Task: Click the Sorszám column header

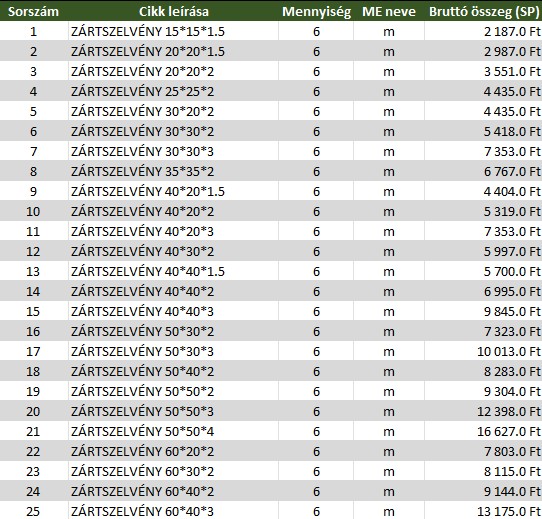Action: point(34,11)
